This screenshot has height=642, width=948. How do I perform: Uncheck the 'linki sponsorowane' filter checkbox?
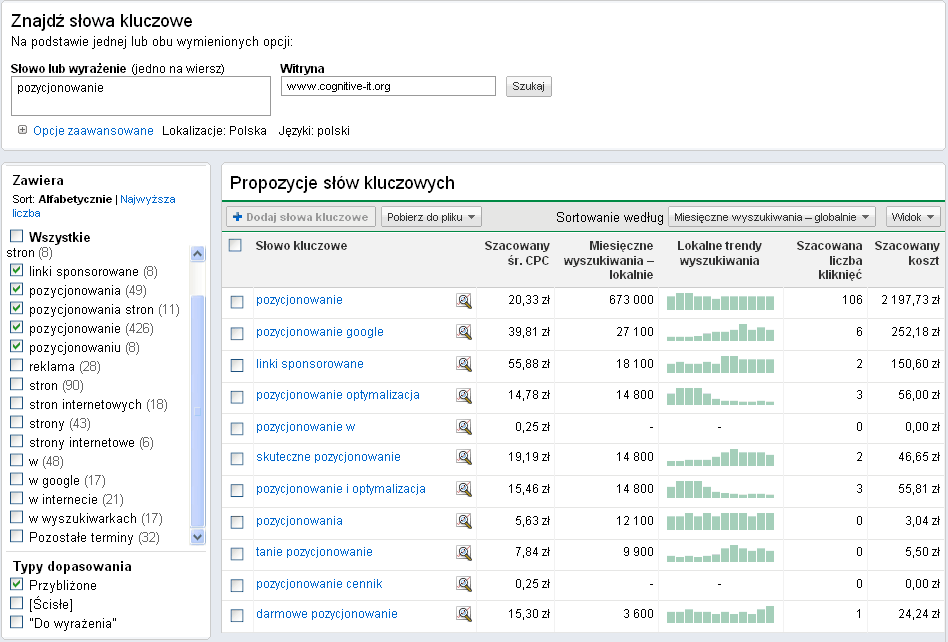coord(16,272)
